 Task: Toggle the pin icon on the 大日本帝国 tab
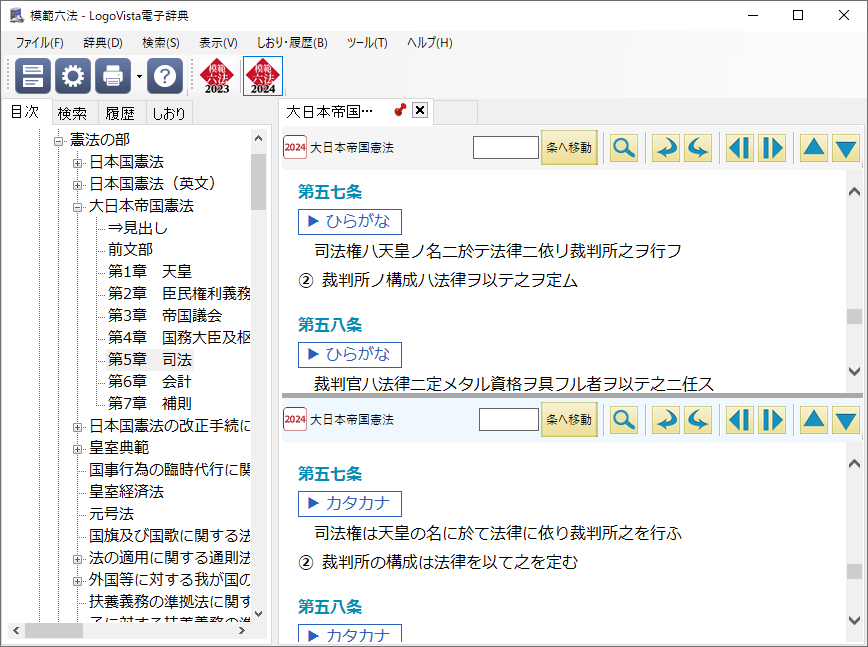point(400,110)
